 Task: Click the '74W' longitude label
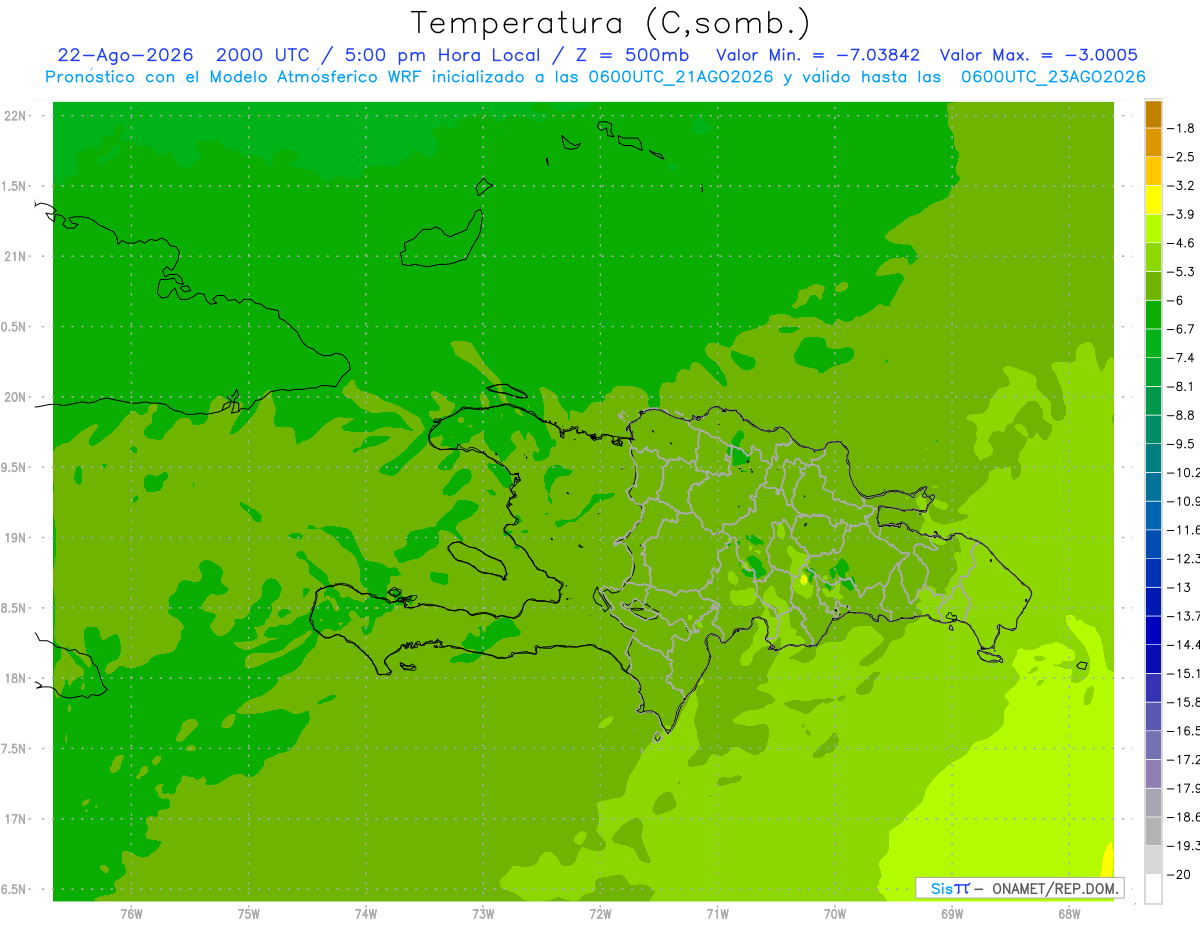point(366,914)
